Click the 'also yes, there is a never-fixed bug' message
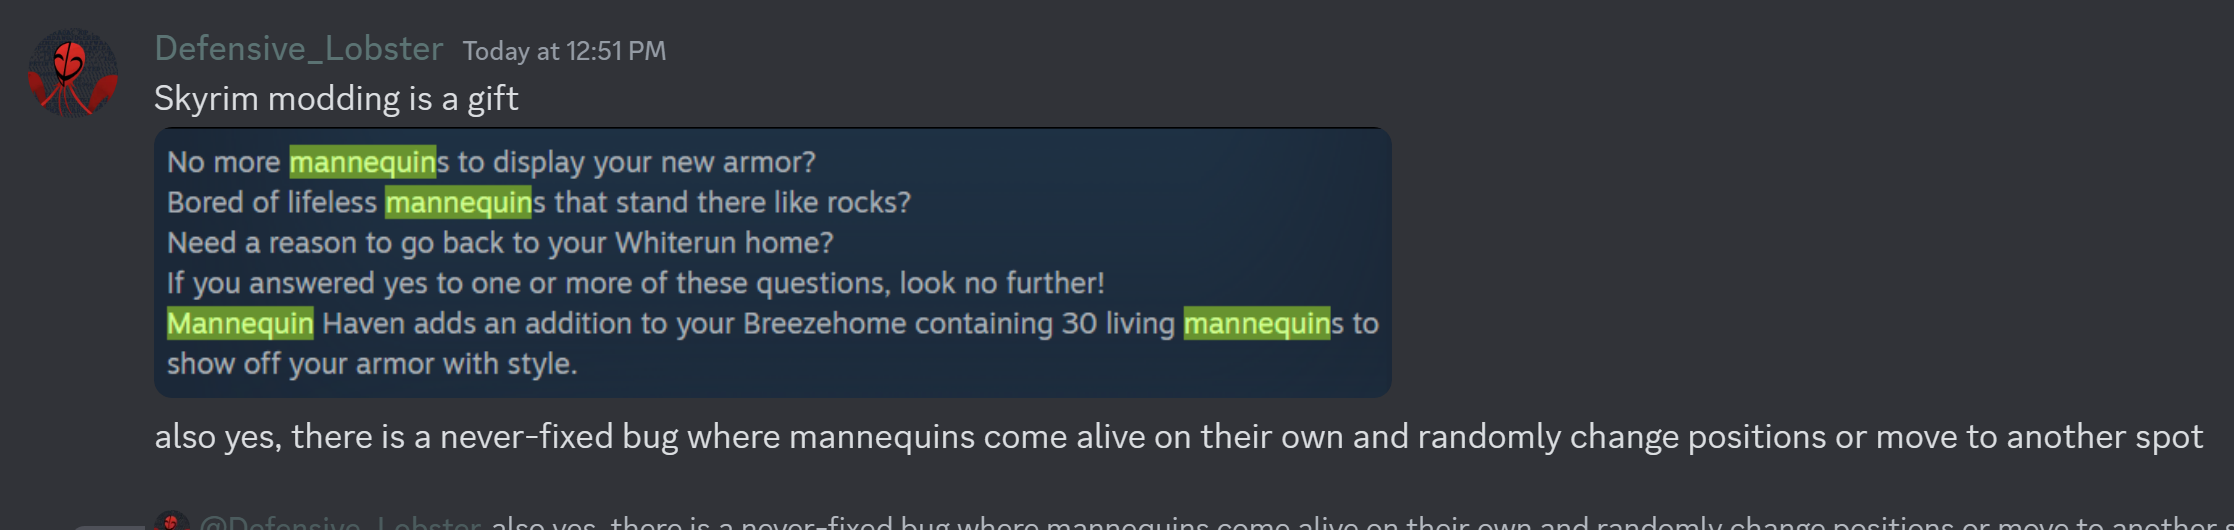The height and width of the screenshot is (530, 2234). pos(1178,437)
